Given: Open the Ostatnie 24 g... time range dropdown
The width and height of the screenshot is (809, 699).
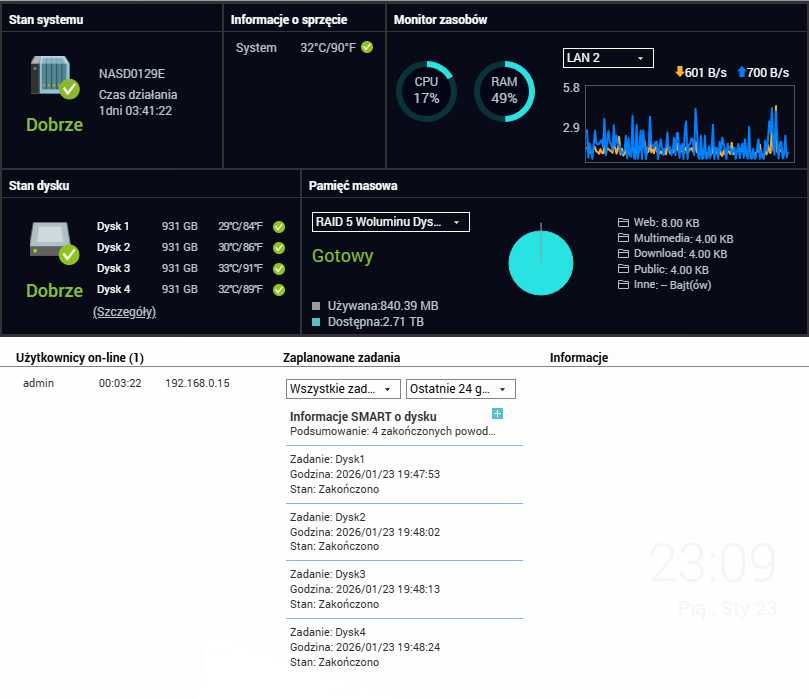Looking at the screenshot, I should [461, 389].
